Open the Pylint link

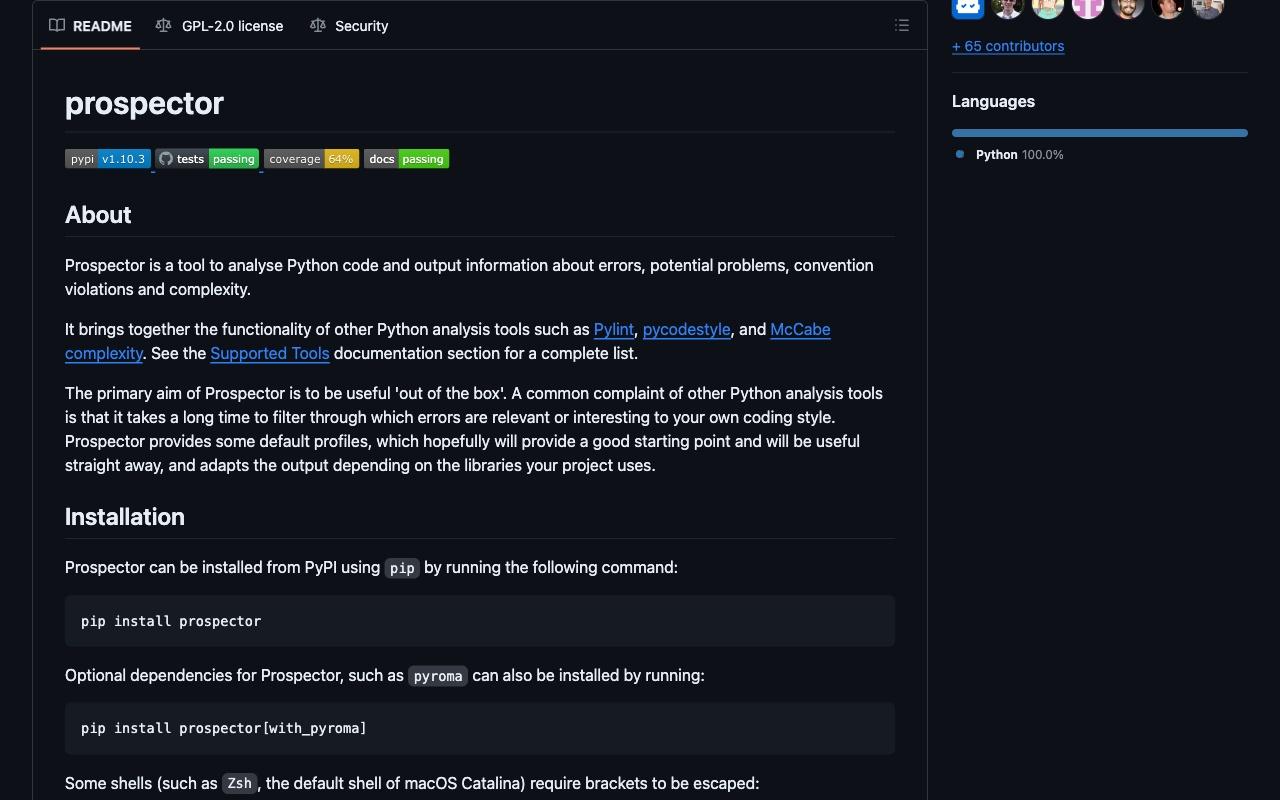[x=614, y=329]
